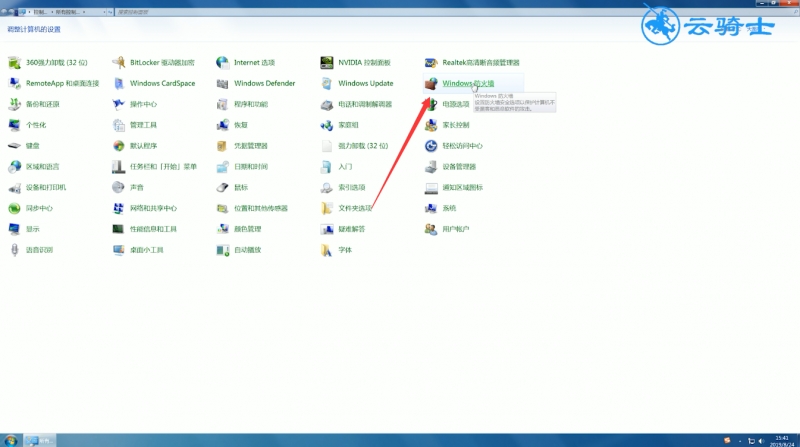Open 区域和语言 icon
The image size is (800, 447).
pos(14,167)
